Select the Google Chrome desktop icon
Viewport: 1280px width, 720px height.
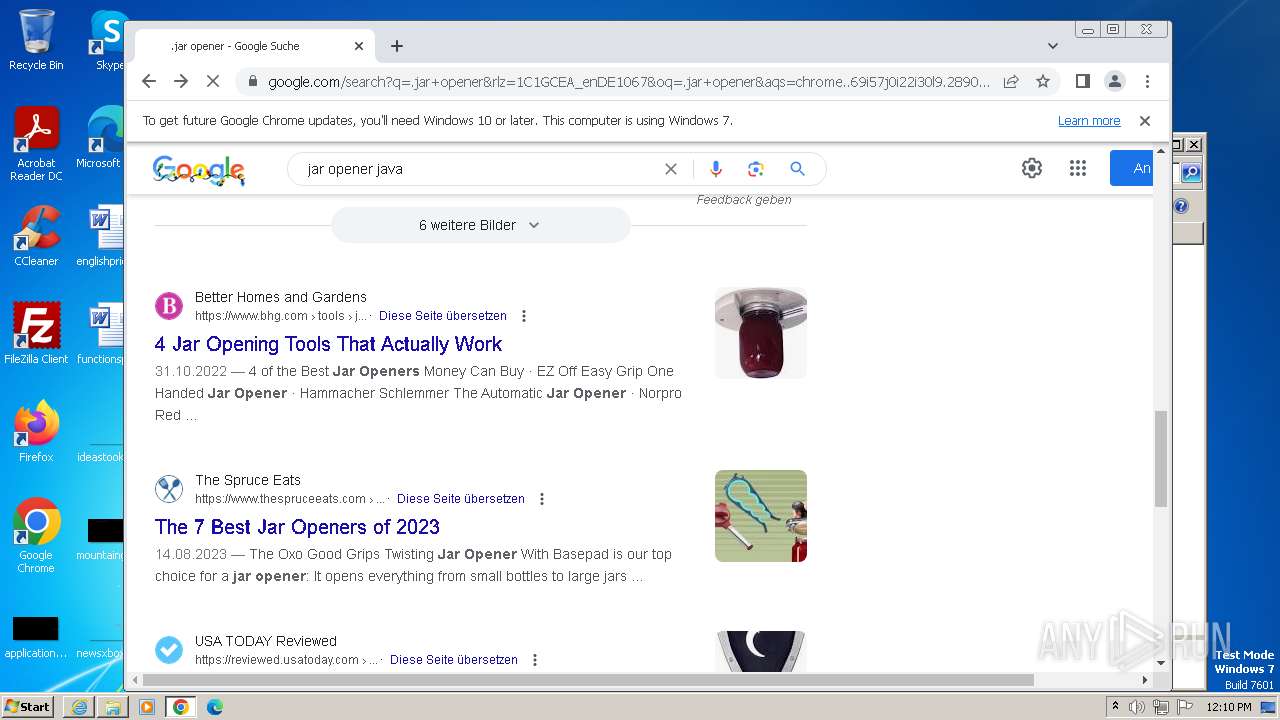[x=36, y=536]
